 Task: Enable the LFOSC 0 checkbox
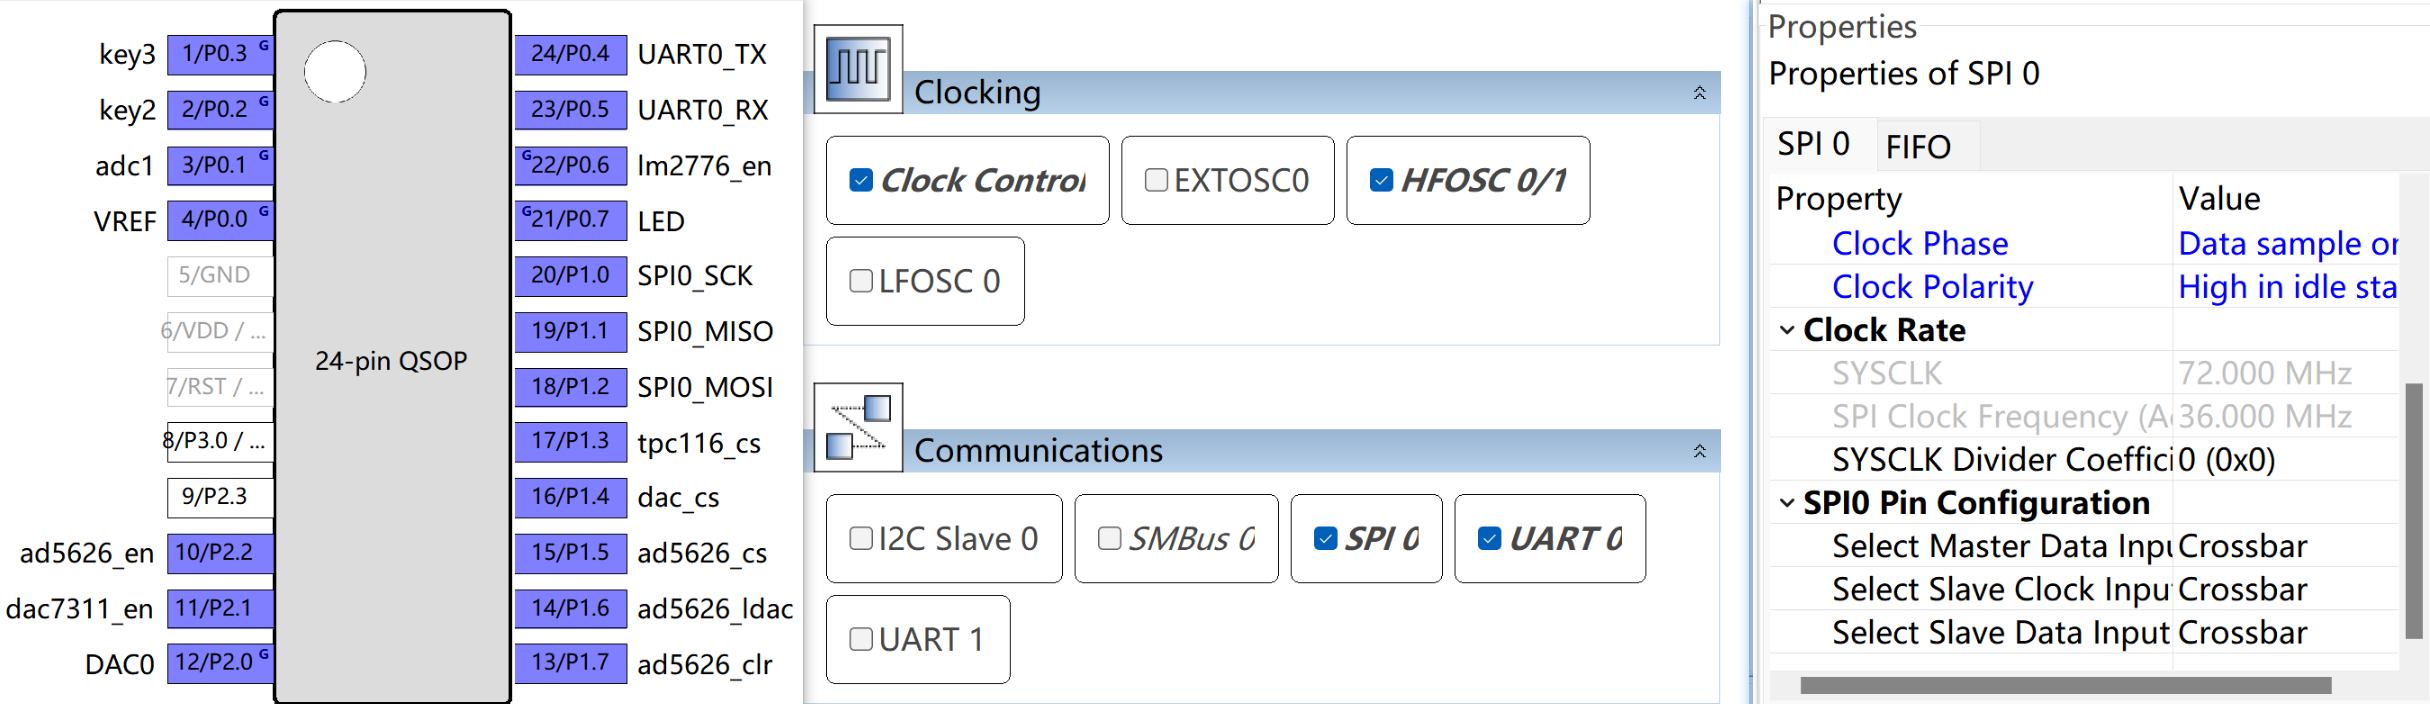click(x=860, y=281)
